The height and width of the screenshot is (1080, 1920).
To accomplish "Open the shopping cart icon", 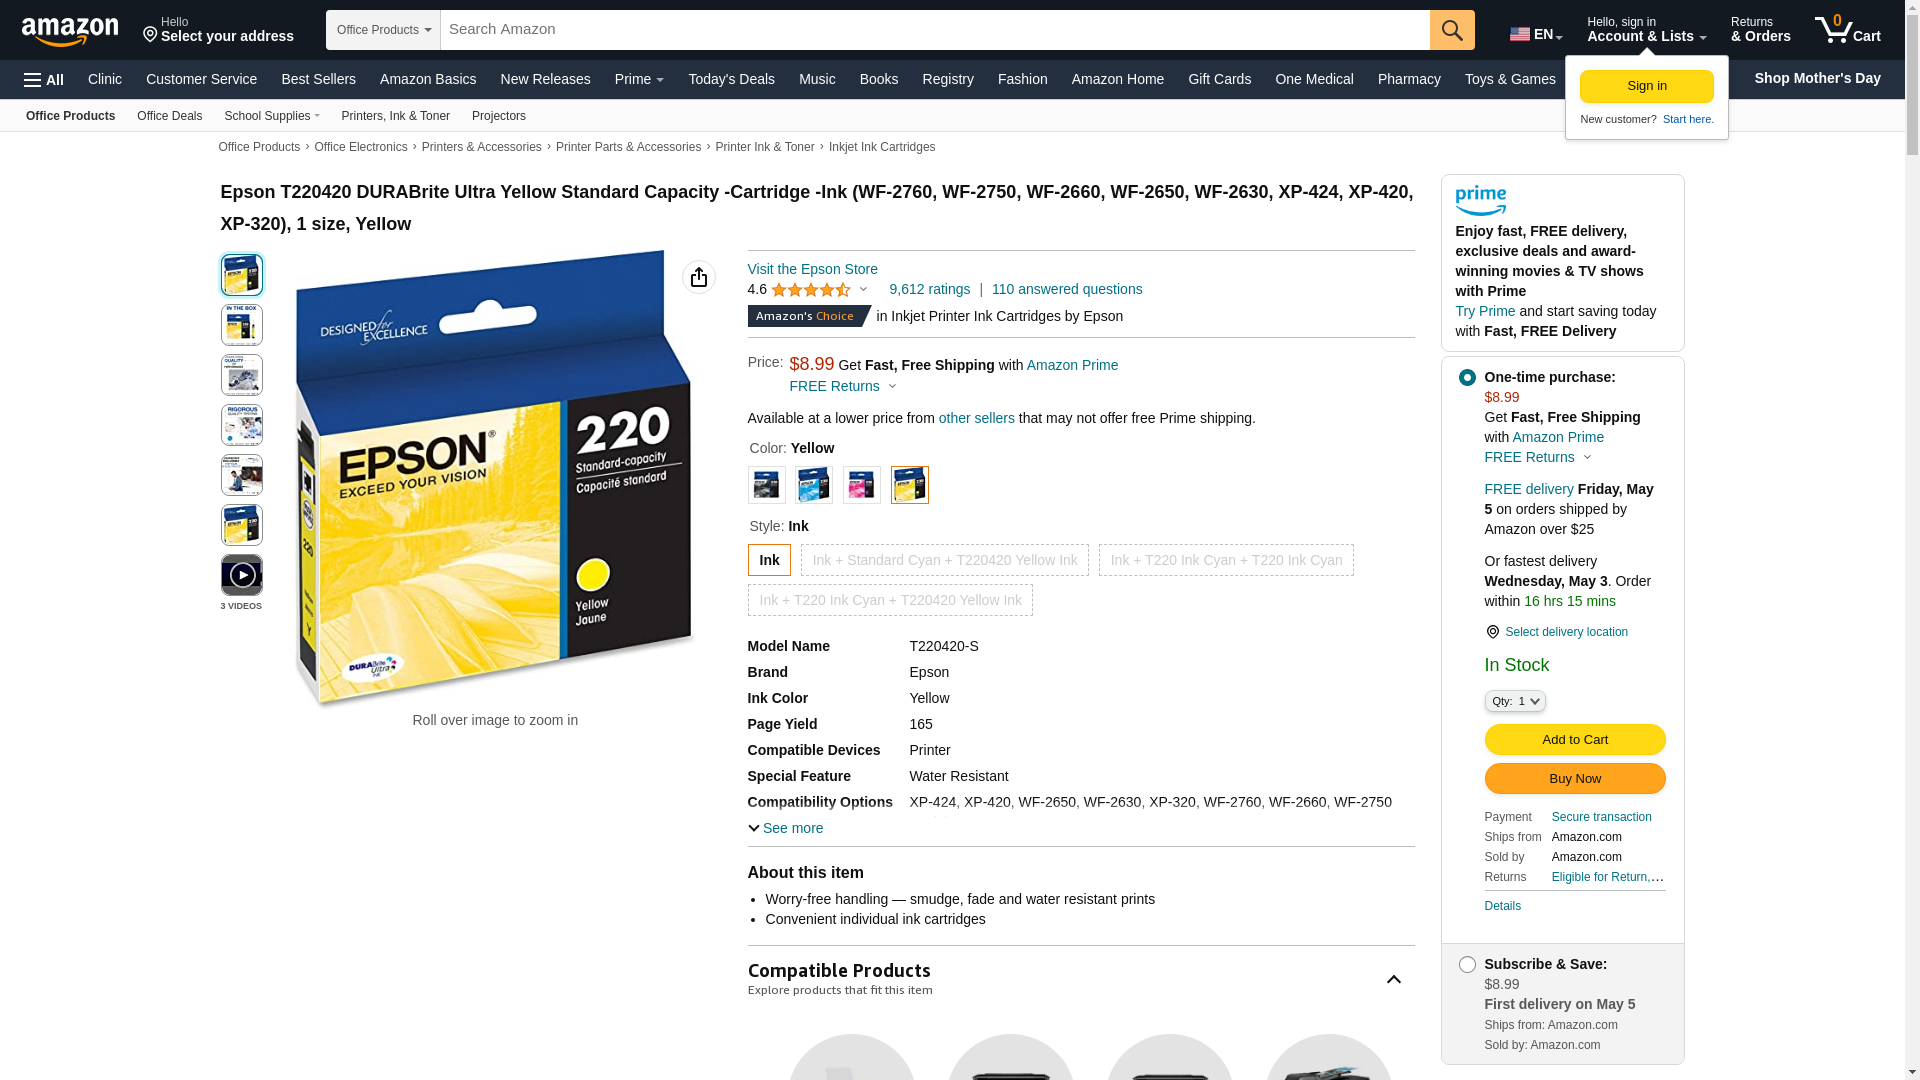I will [x=1848, y=29].
